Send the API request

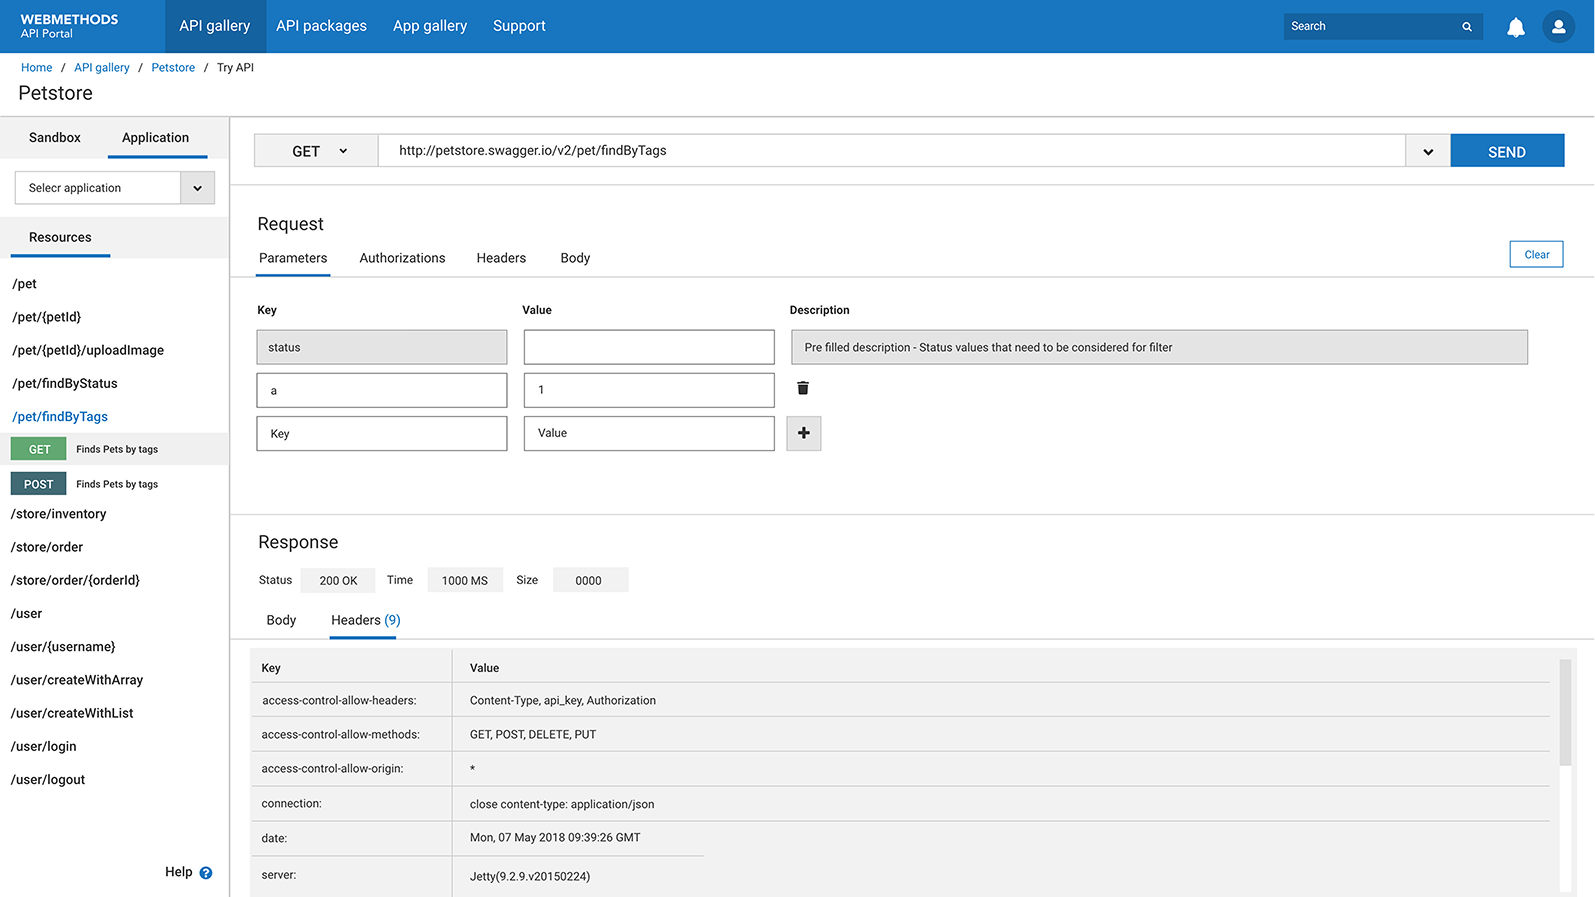1507,151
